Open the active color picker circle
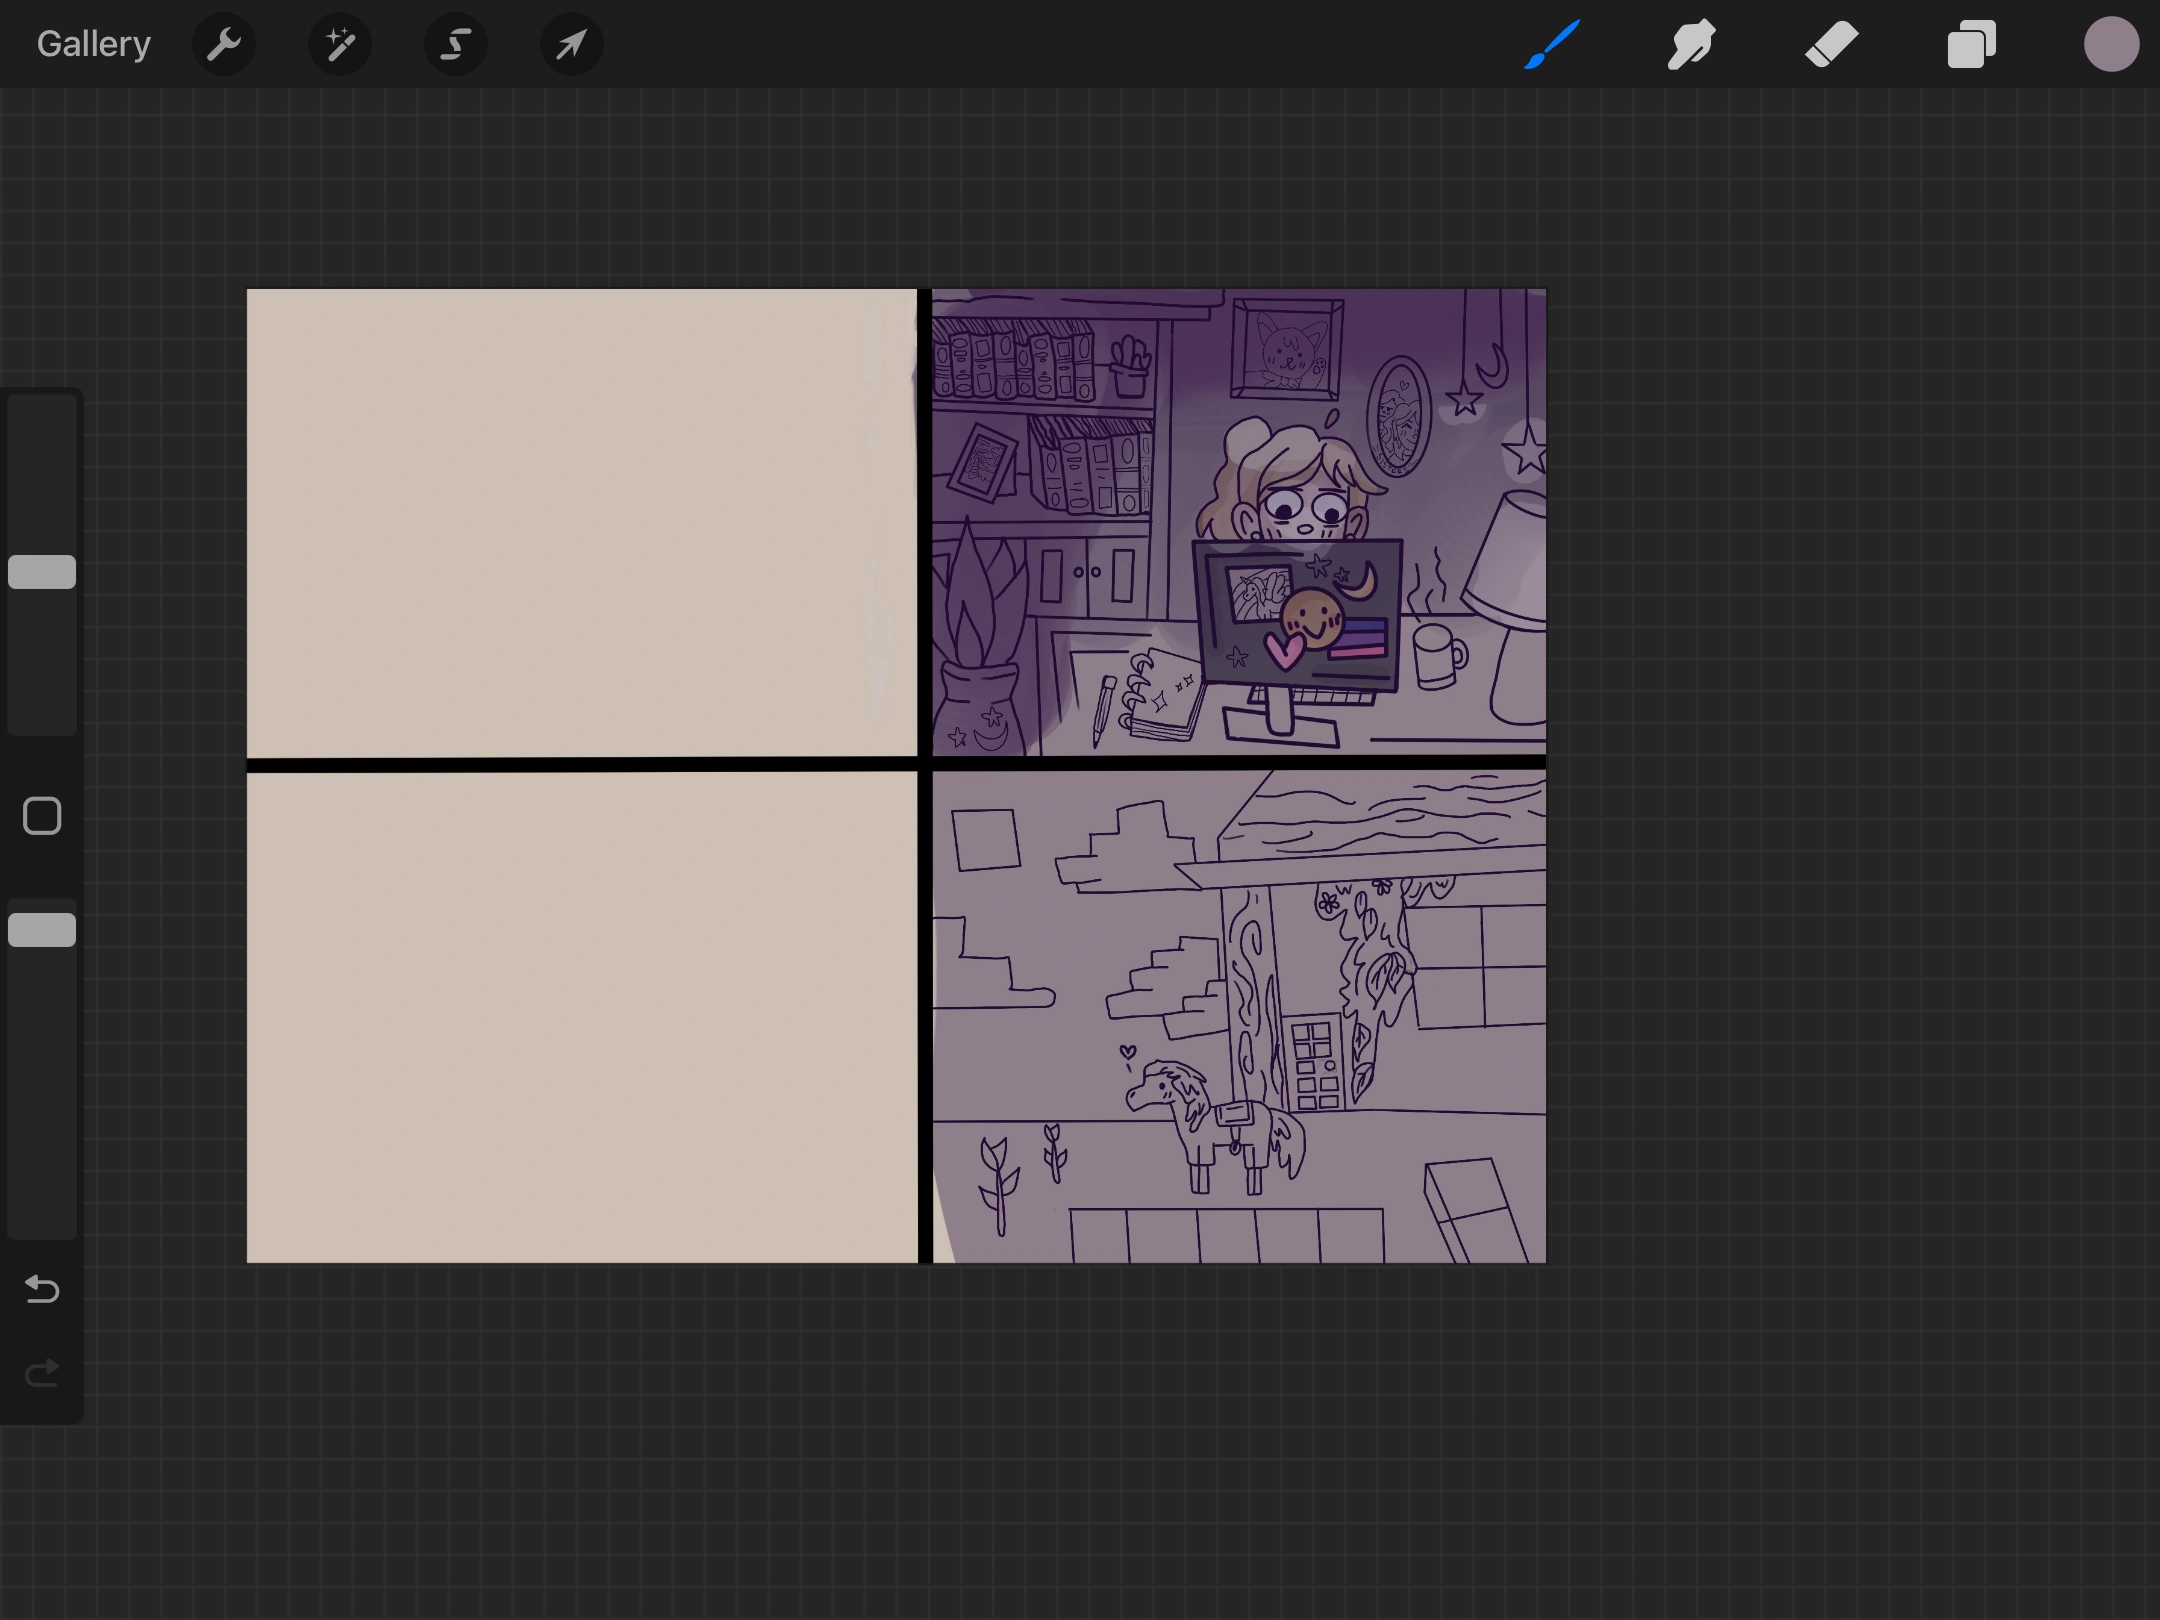Viewport: 2160px width, 1620px height. click(x=2111, y=44)
